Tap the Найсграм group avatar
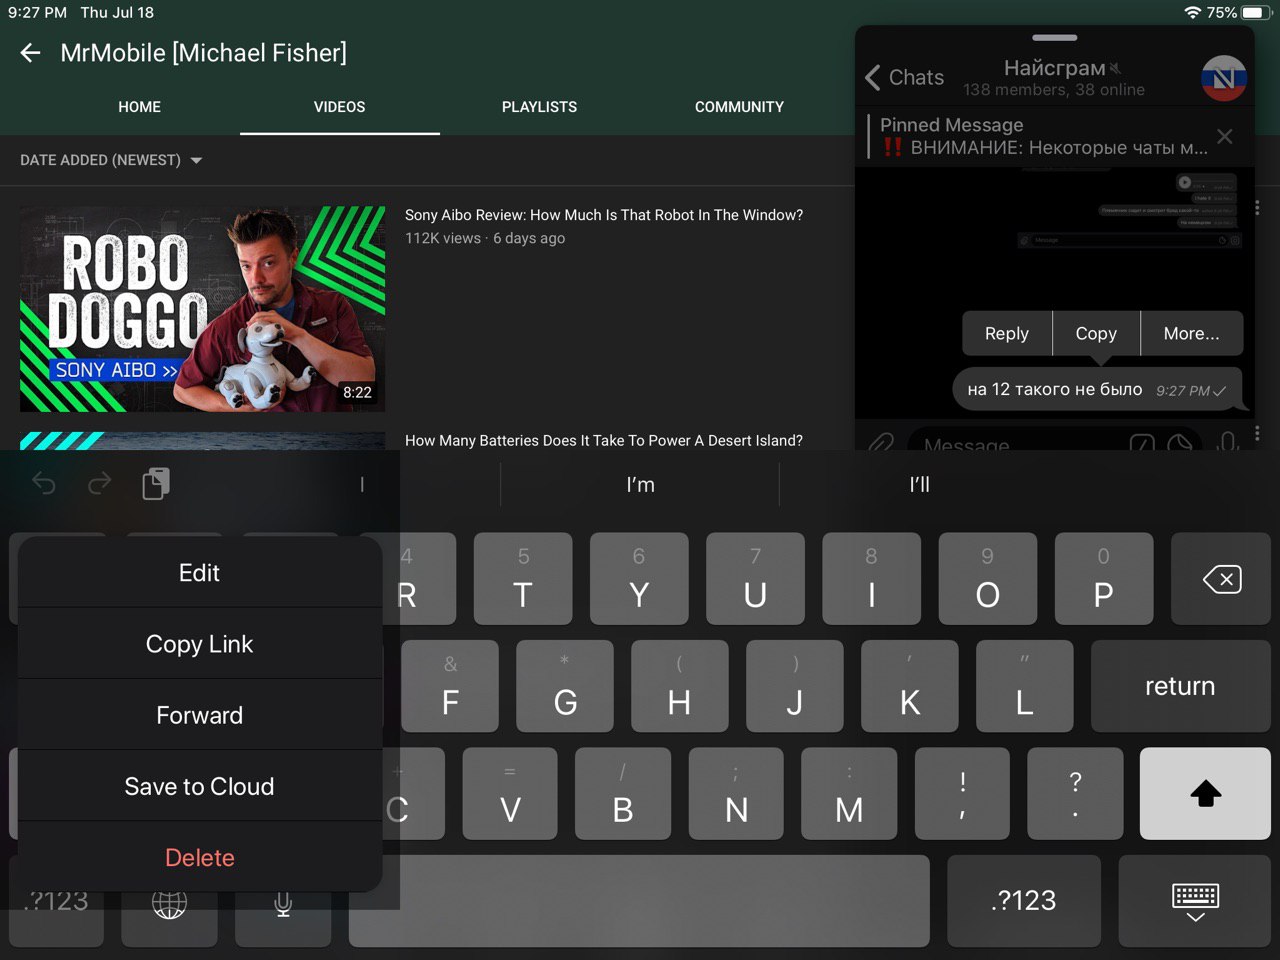The height and width of the screenshot is (960, 1280). click(x=1224, y=78)
